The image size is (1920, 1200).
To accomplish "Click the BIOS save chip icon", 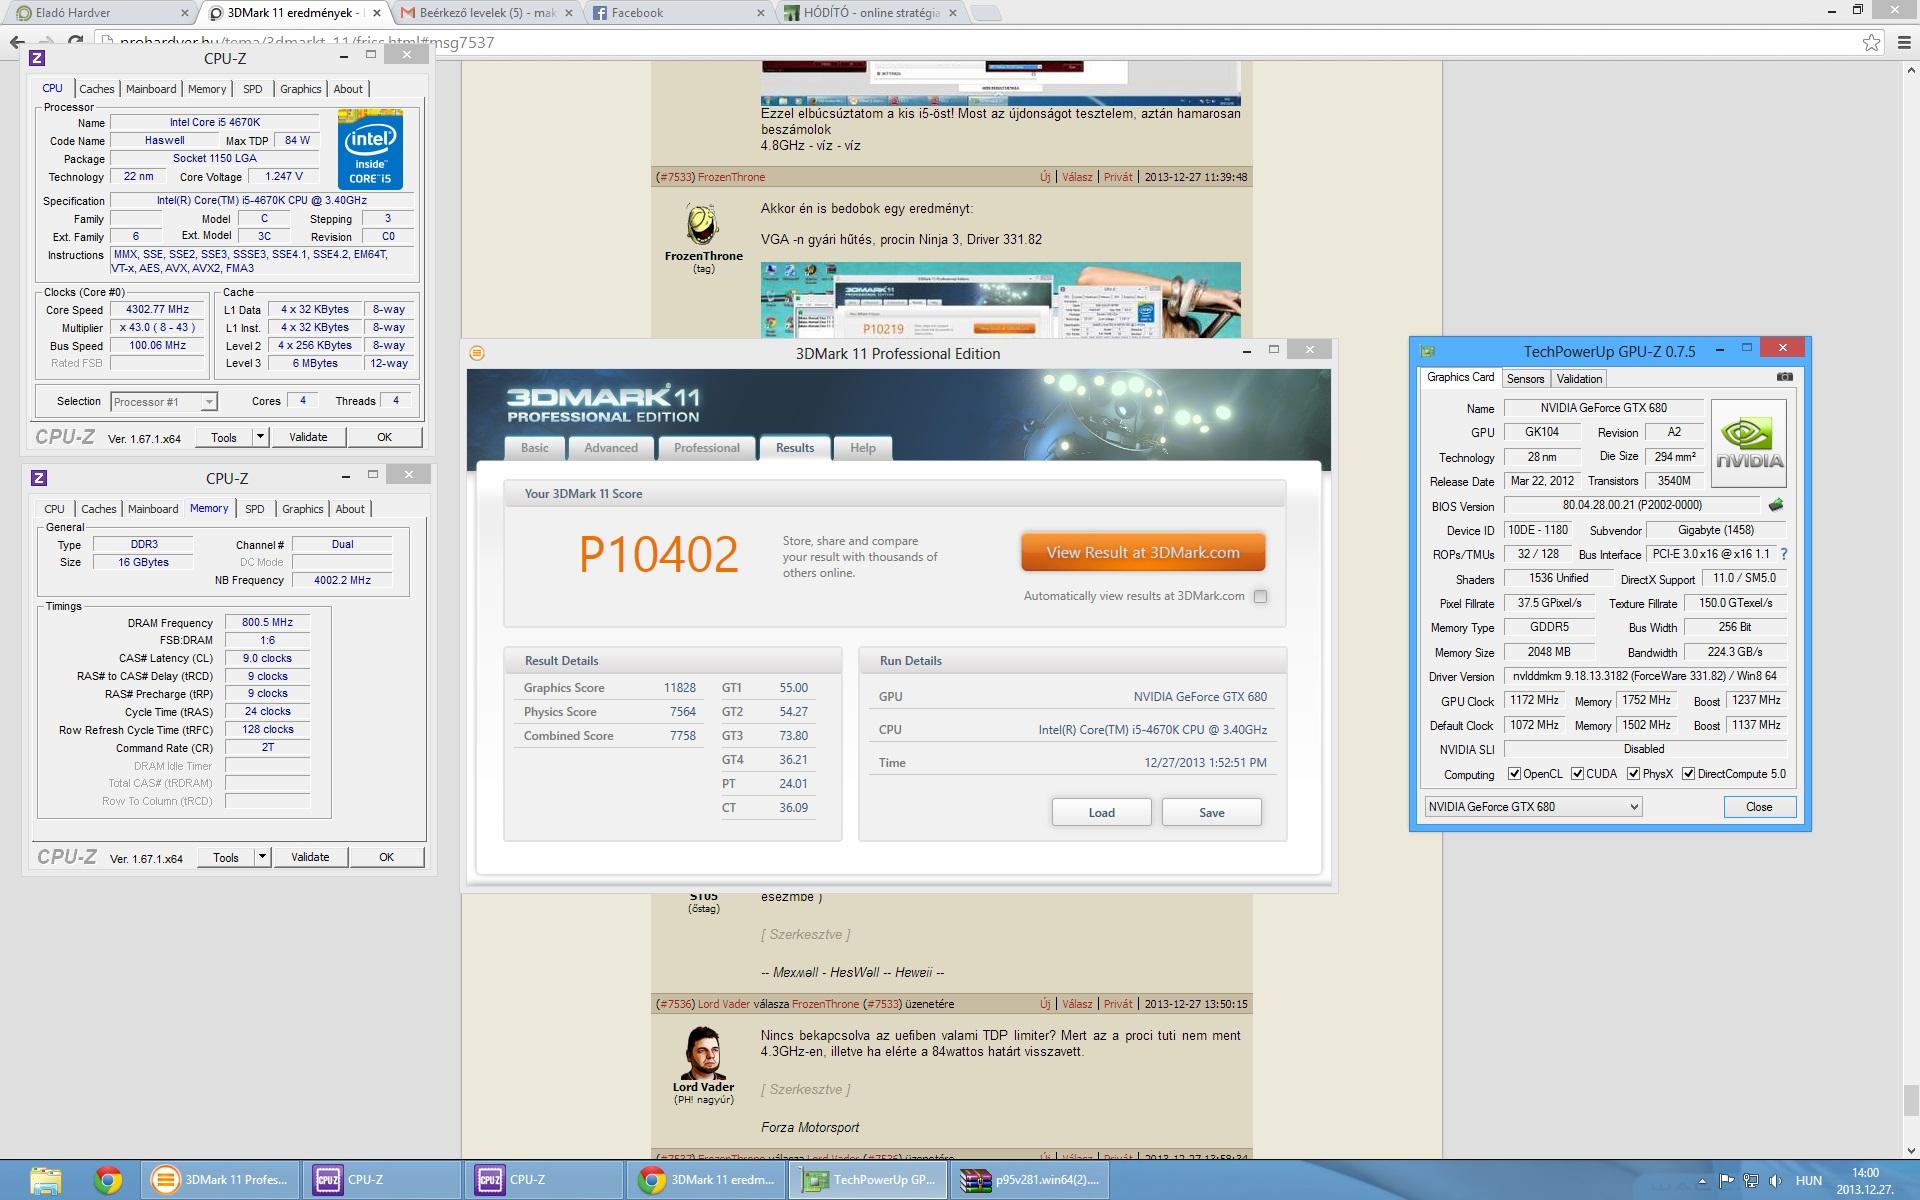I will pyautogui.click(x=1776, y=505).
